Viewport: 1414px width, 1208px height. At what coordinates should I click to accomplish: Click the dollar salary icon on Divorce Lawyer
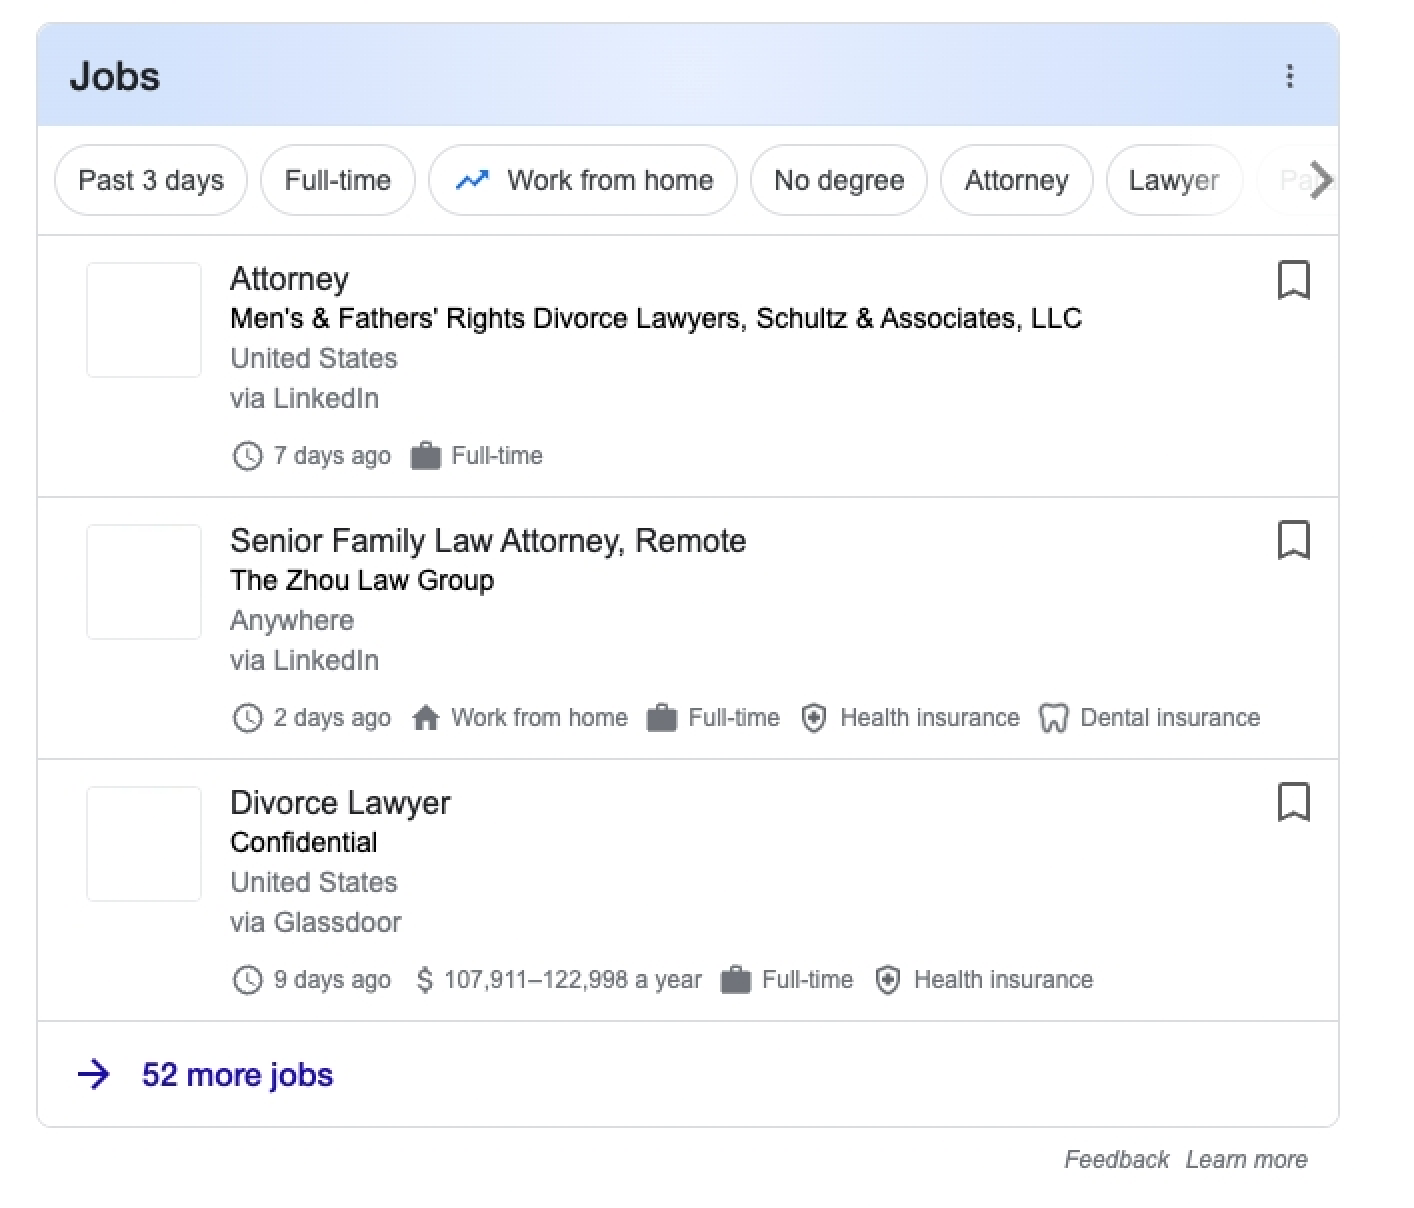(x=424, y=980)
